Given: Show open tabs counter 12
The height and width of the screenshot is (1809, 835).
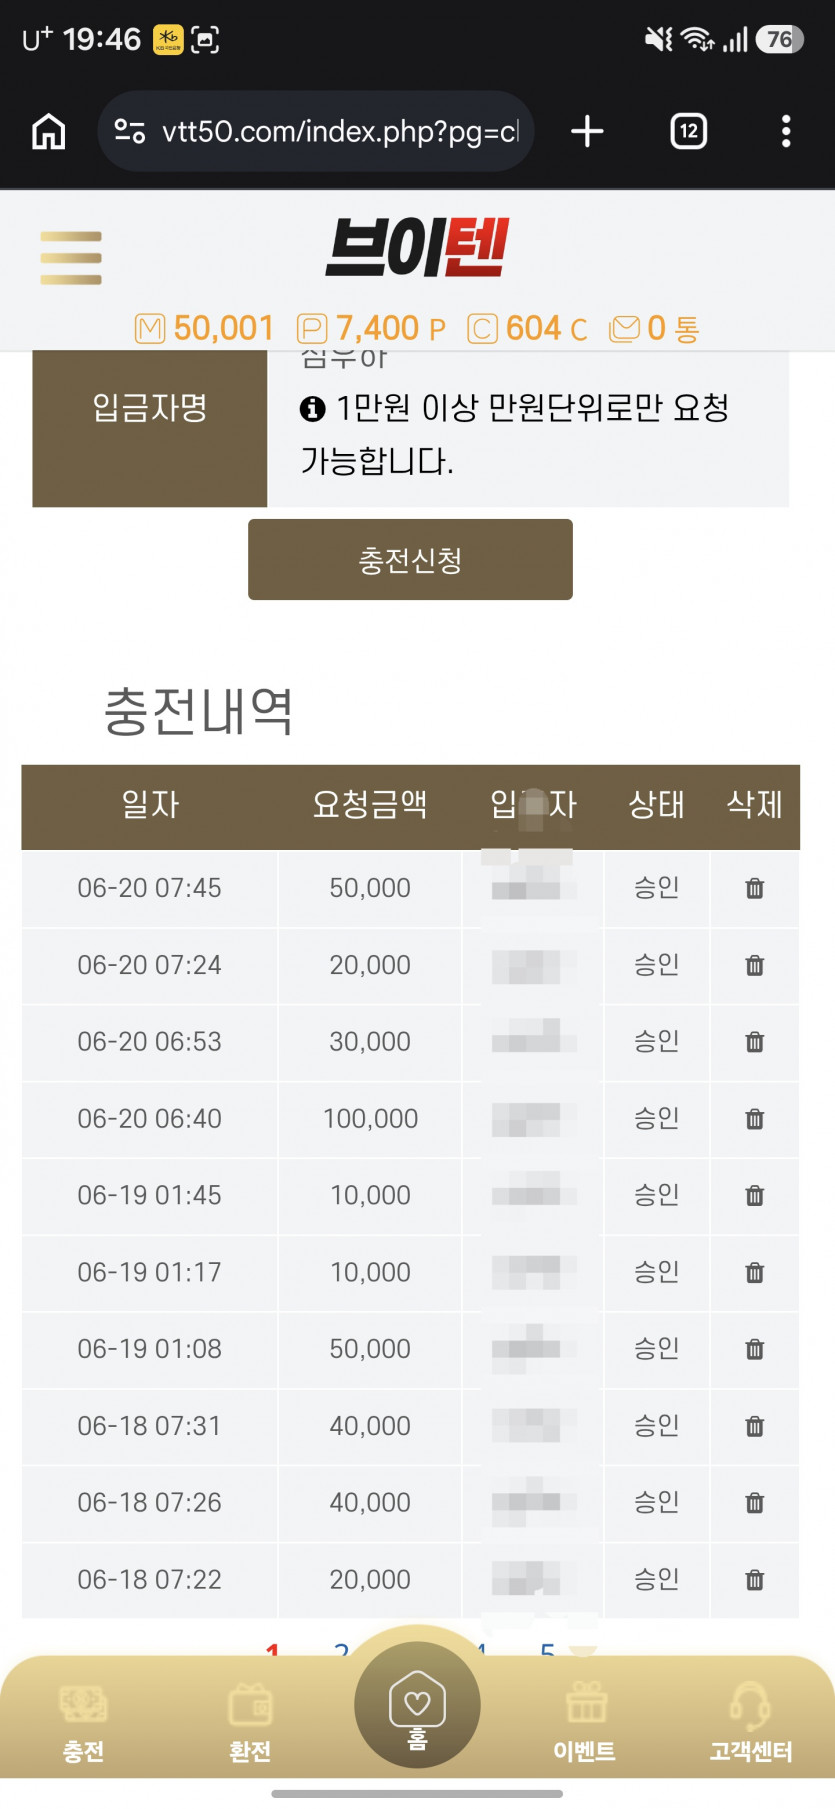Looking at the screenshot, I should pos(688,131).
